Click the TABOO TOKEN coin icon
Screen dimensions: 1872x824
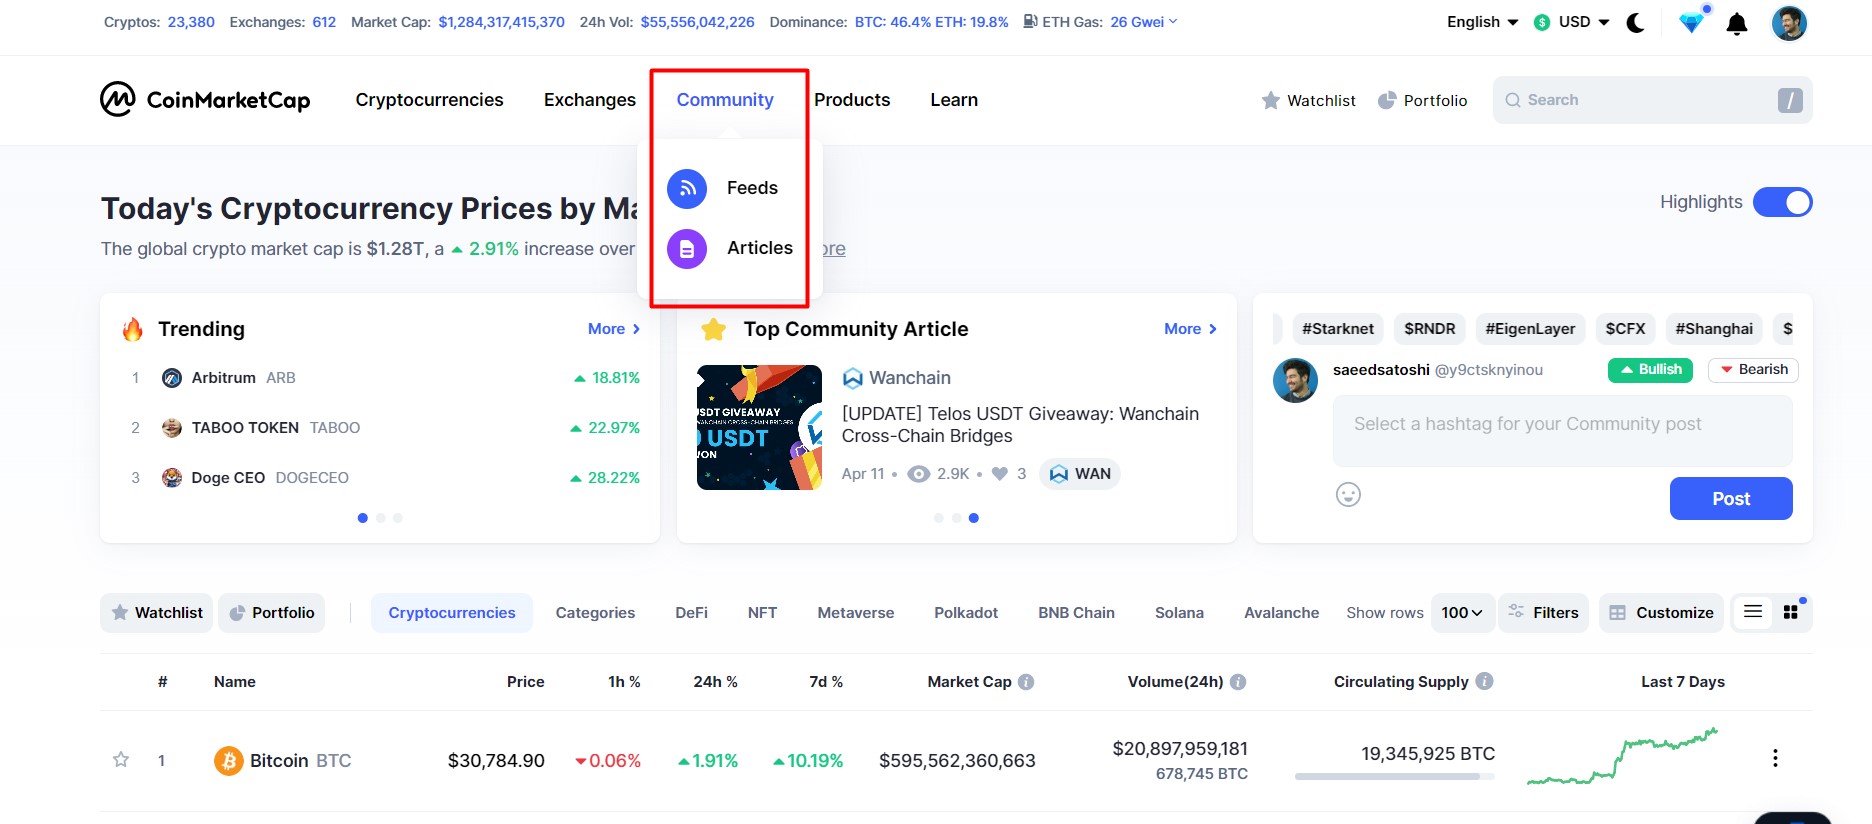(x=172, y=428)
